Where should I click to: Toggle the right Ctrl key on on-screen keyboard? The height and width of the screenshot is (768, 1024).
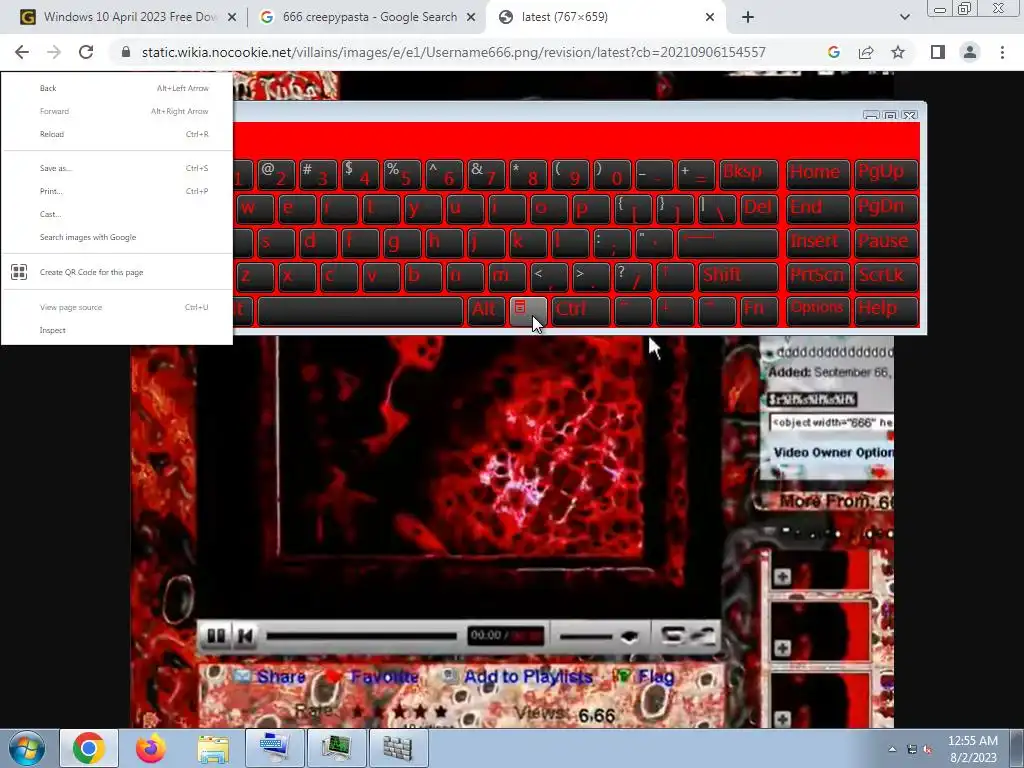point(581,311)
